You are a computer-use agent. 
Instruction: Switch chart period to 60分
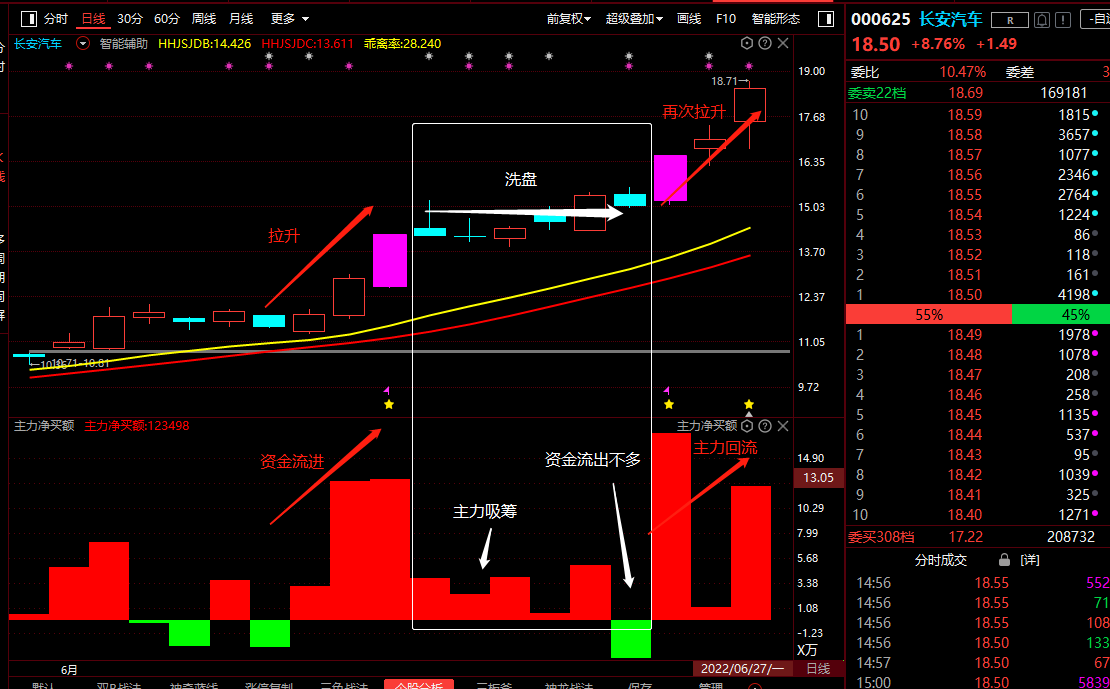(167, 18)
